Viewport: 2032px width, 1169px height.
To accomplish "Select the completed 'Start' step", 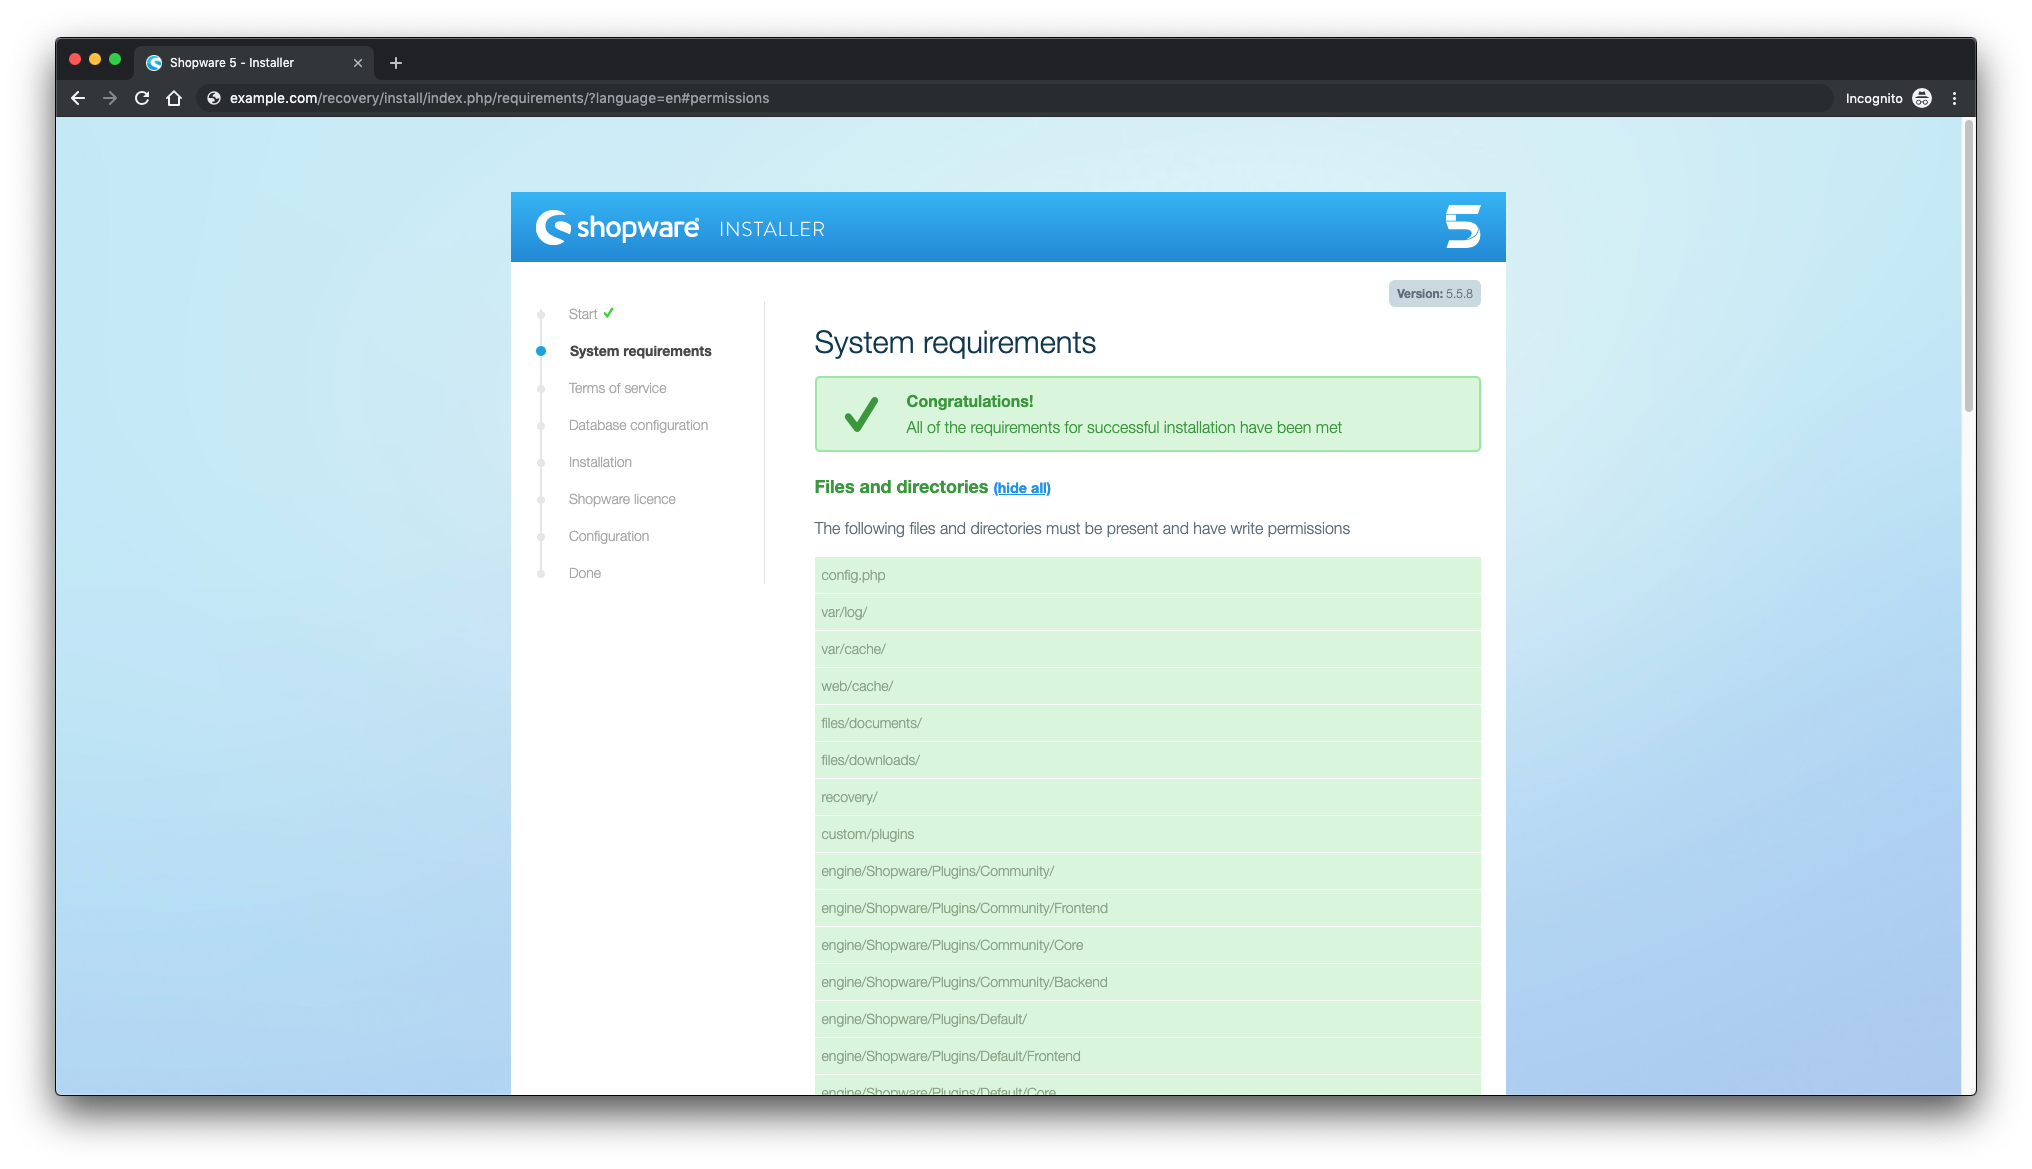I will [x=583, y=314].
